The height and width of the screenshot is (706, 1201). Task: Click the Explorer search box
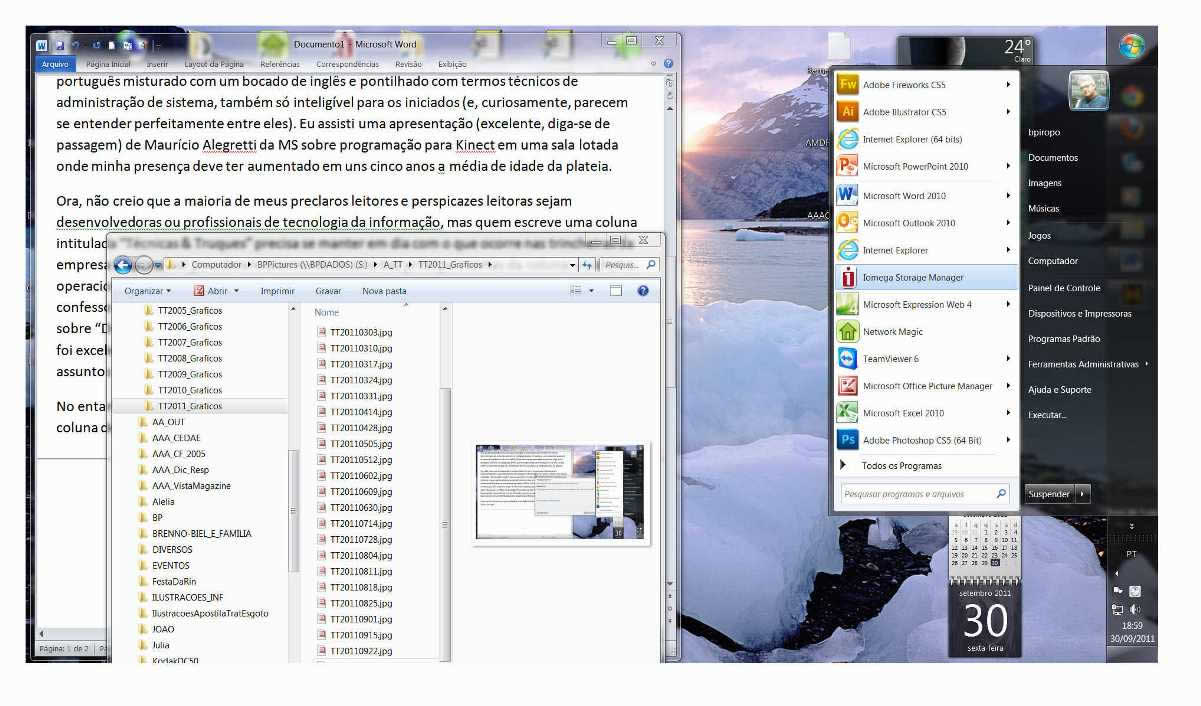(630, 265)
